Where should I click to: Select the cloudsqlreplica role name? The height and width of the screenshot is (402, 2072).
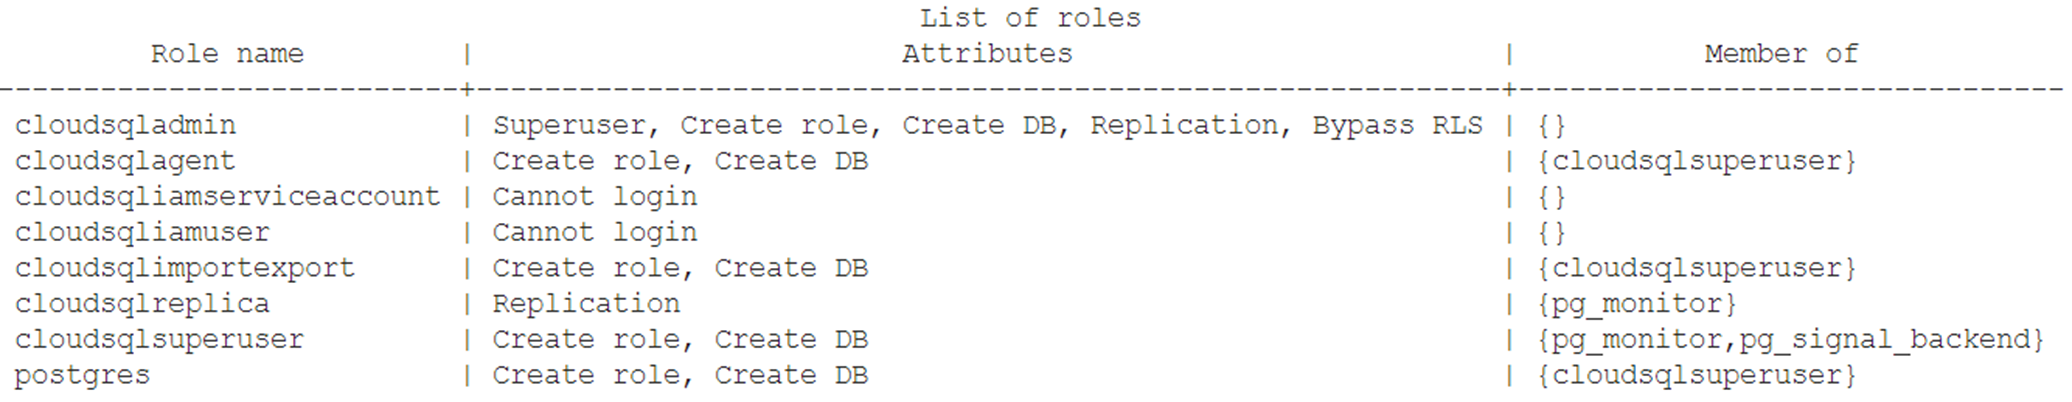[142, 304]
